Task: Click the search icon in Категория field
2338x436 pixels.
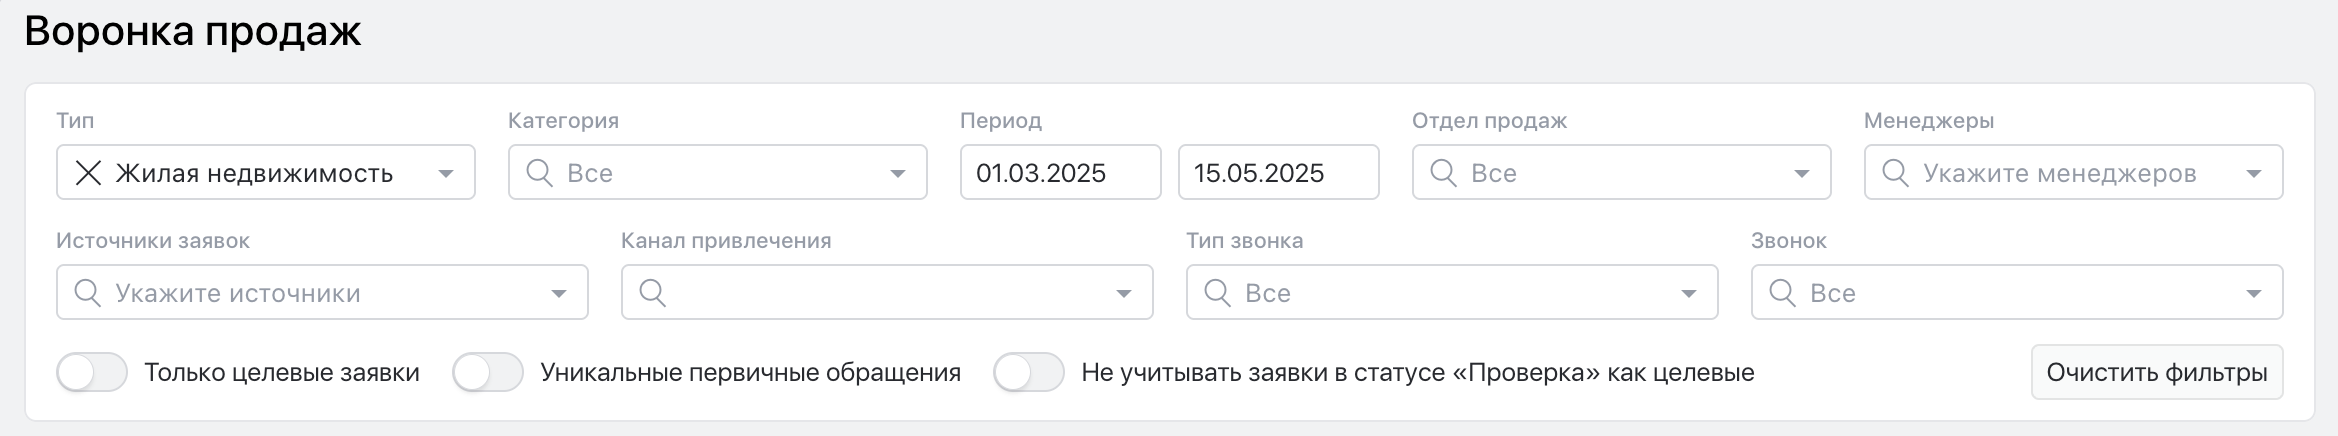Action: 540,173
